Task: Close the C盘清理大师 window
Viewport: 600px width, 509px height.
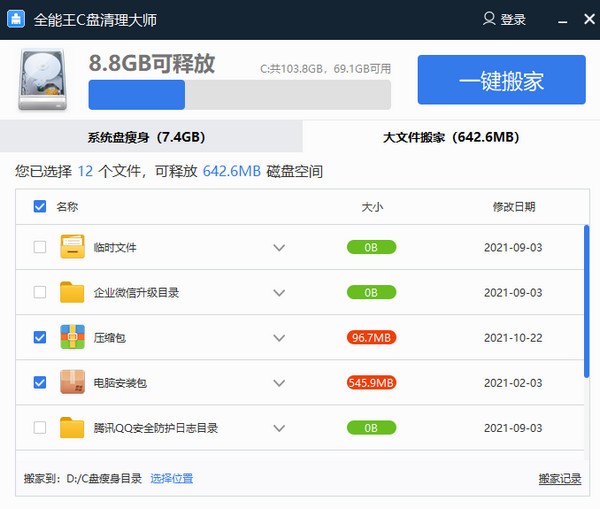Action: point(590,19)
